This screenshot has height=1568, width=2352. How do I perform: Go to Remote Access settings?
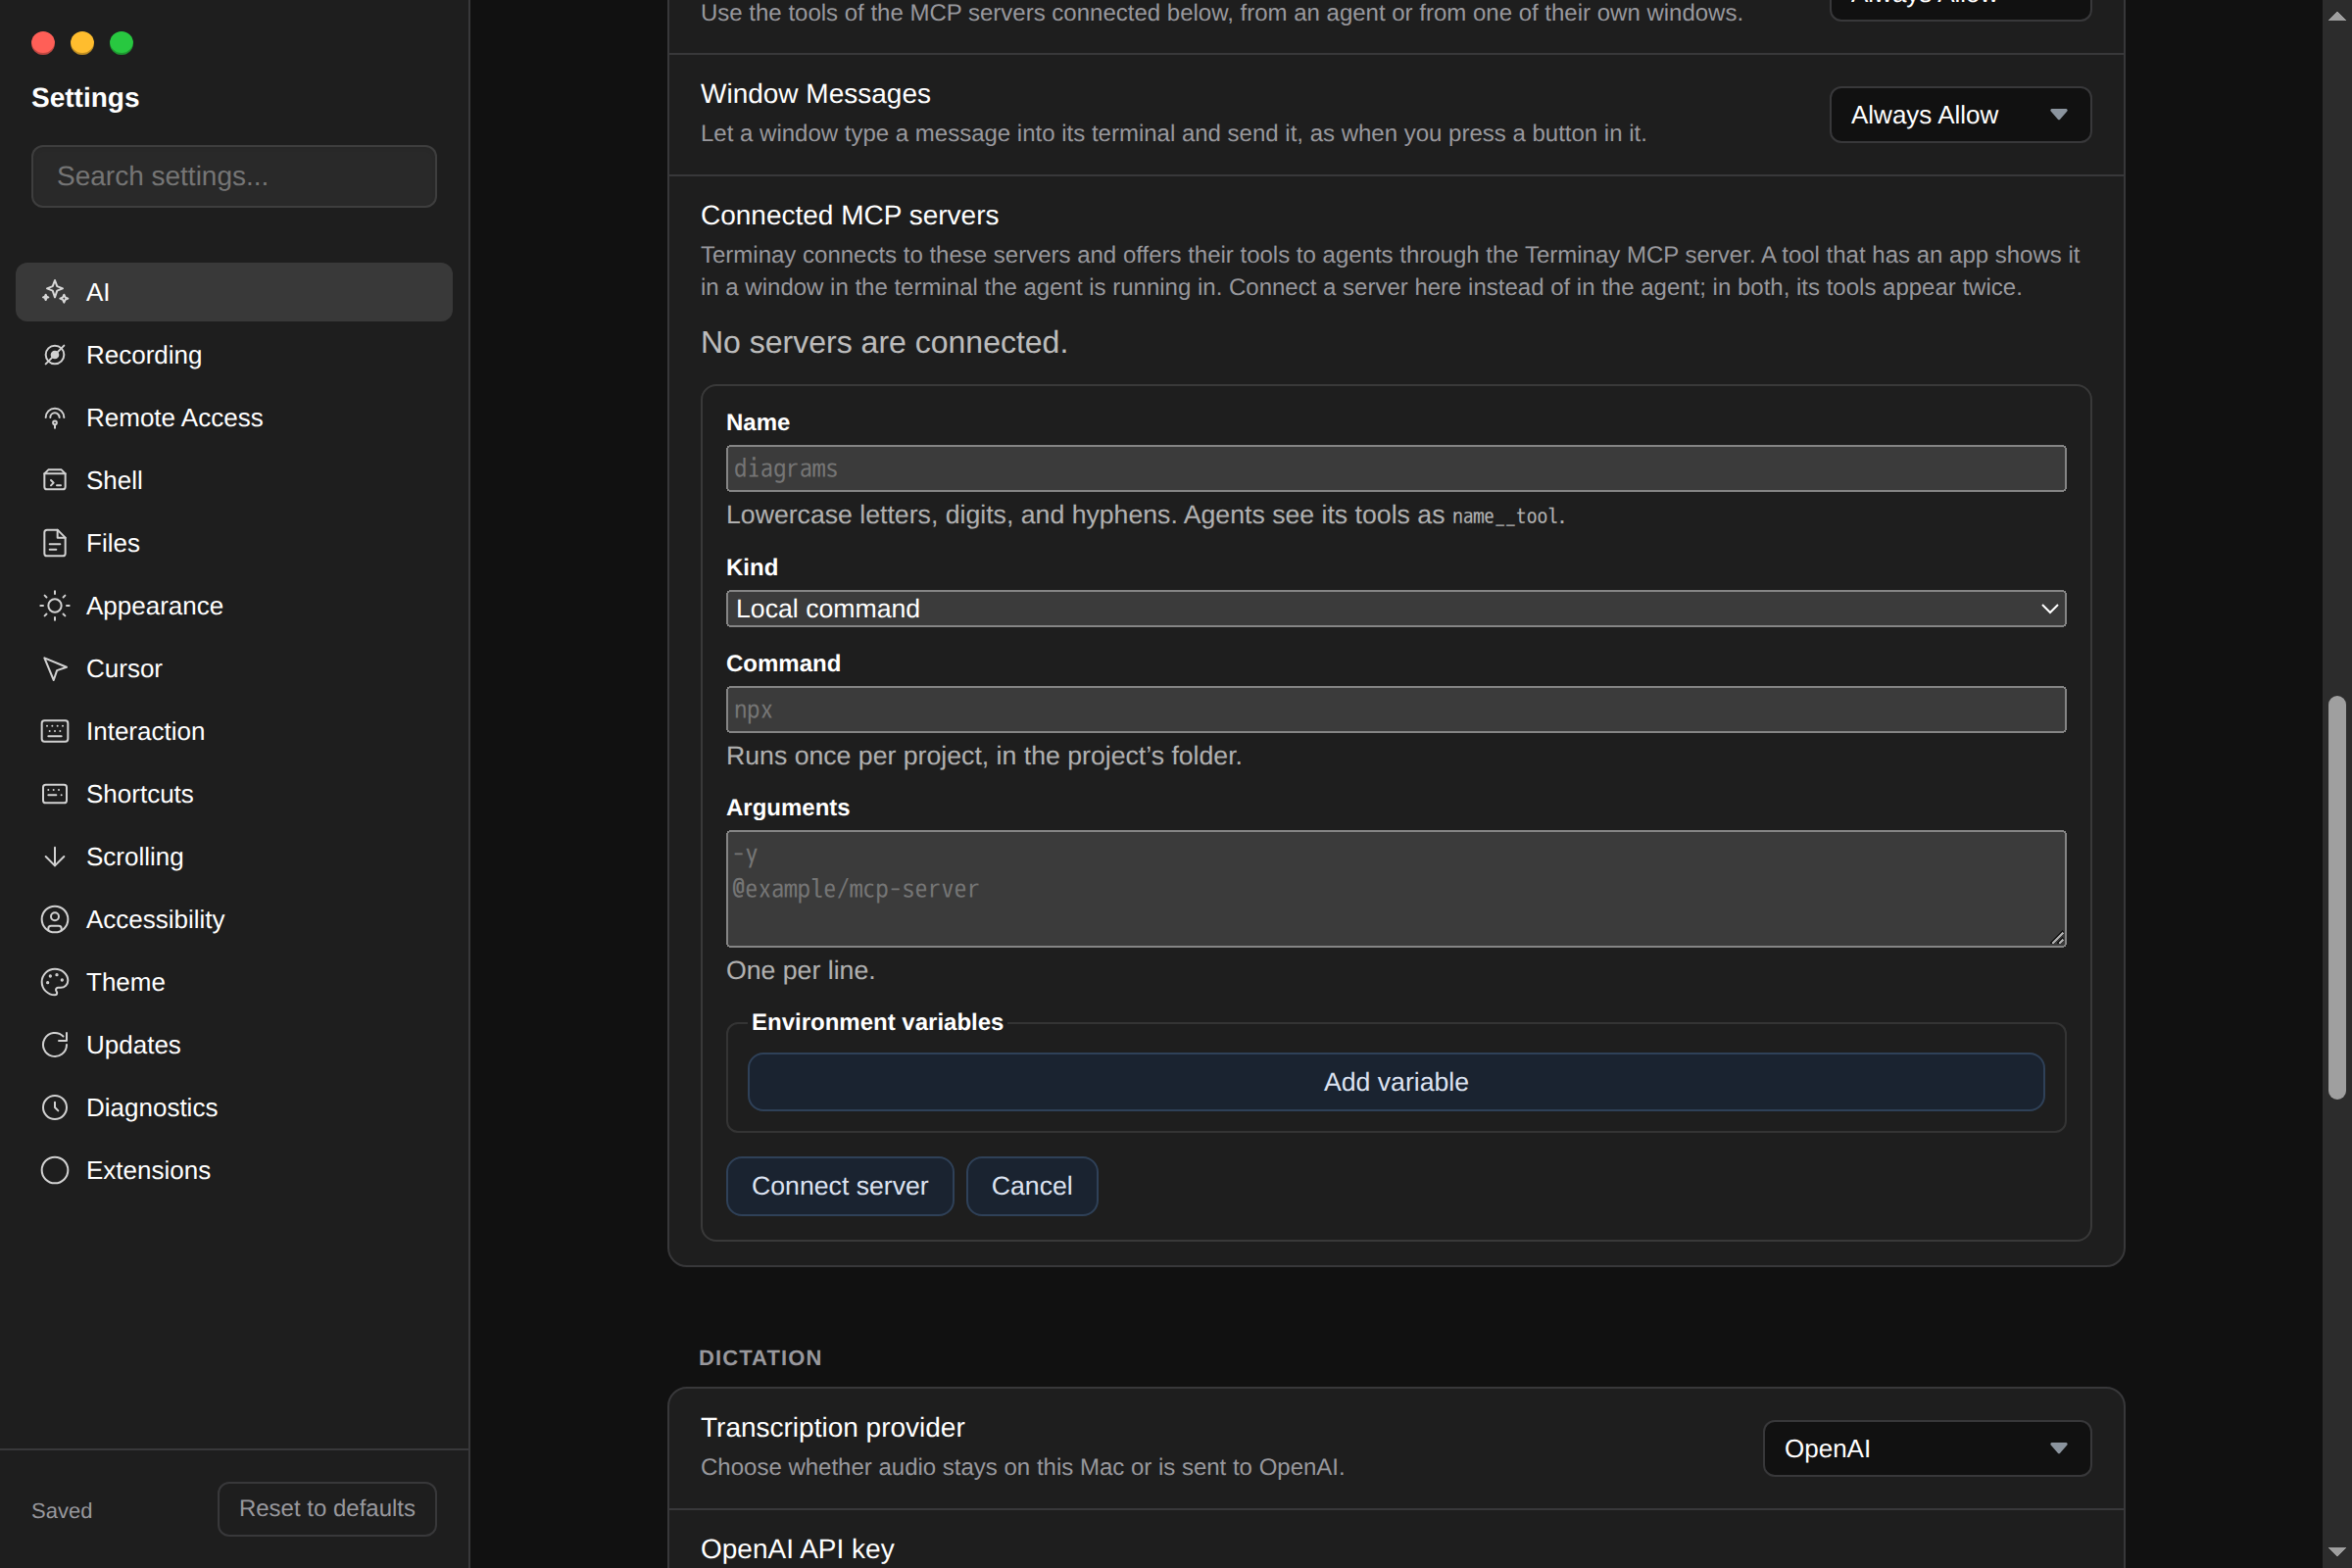[x=234, y=418]
